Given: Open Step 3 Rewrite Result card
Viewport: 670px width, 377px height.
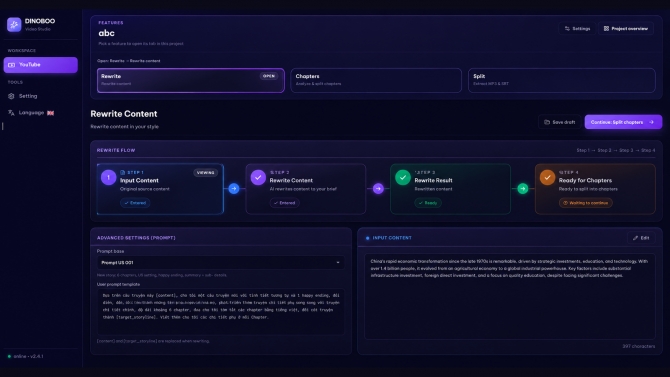Looking at the screenshot, I should pyautogui.click(x=450, y=188).
